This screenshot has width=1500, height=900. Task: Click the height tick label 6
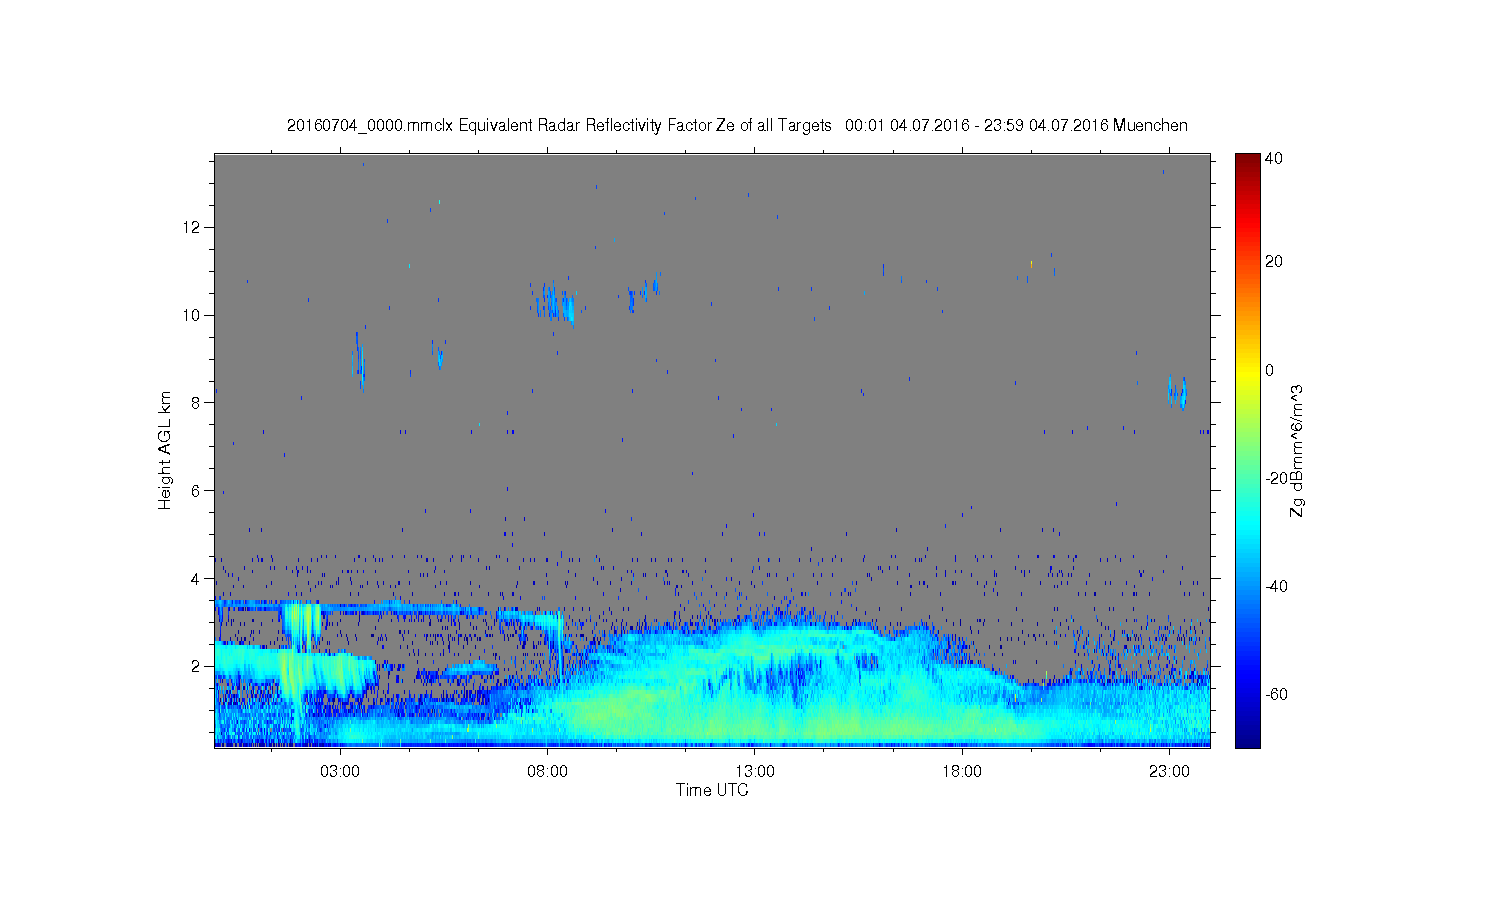[197, 491]
